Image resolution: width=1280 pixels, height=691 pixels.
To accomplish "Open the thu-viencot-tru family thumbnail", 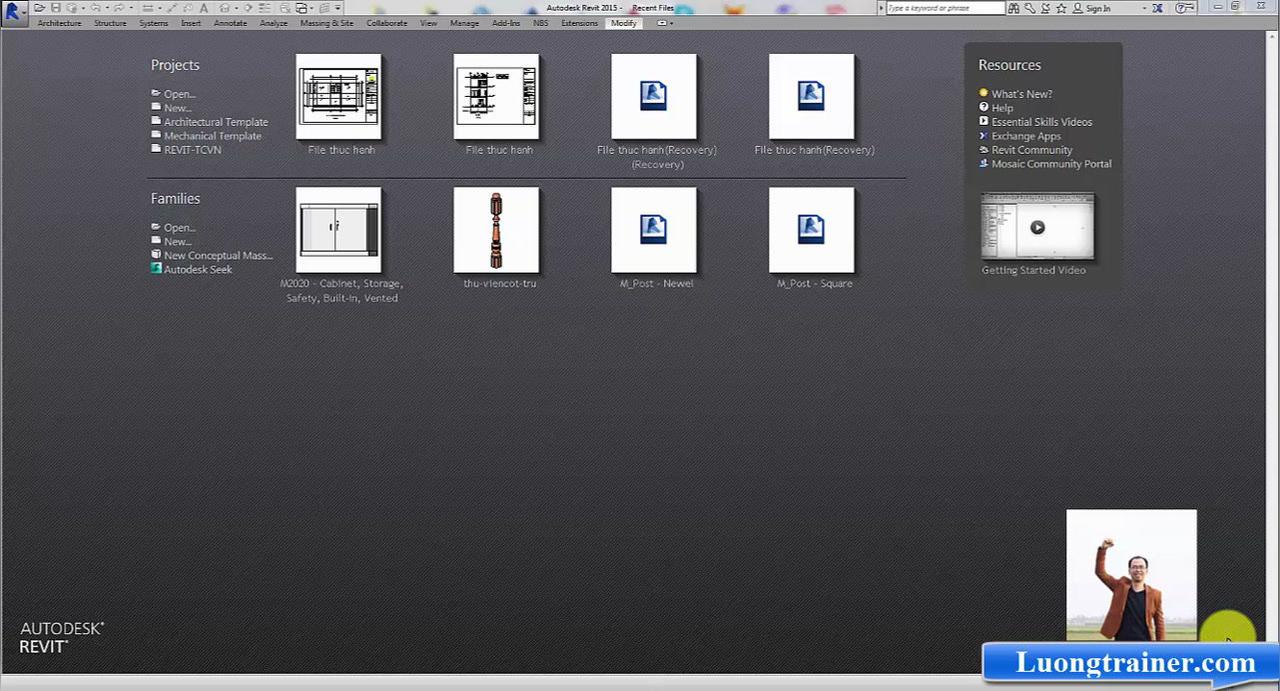I will 496,230.
